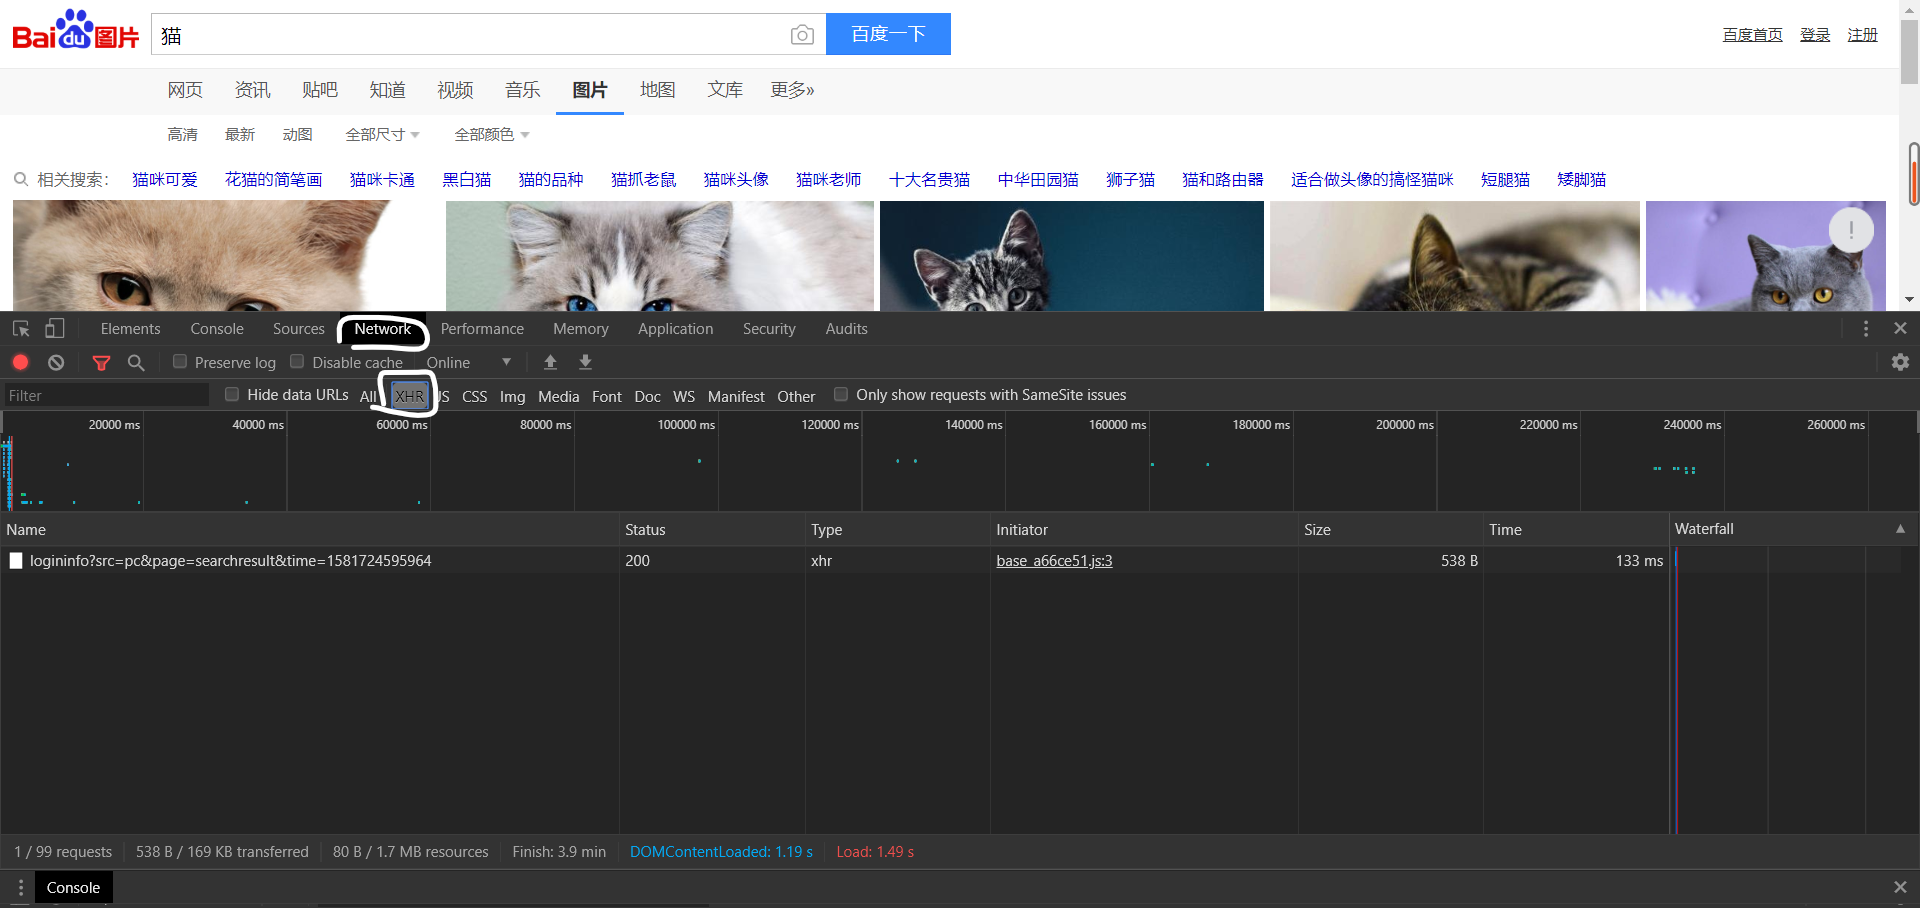Filter requests by Manifest type
Image resolution: width=1920 pixels, height=908 pixels.
coord(736,396)
